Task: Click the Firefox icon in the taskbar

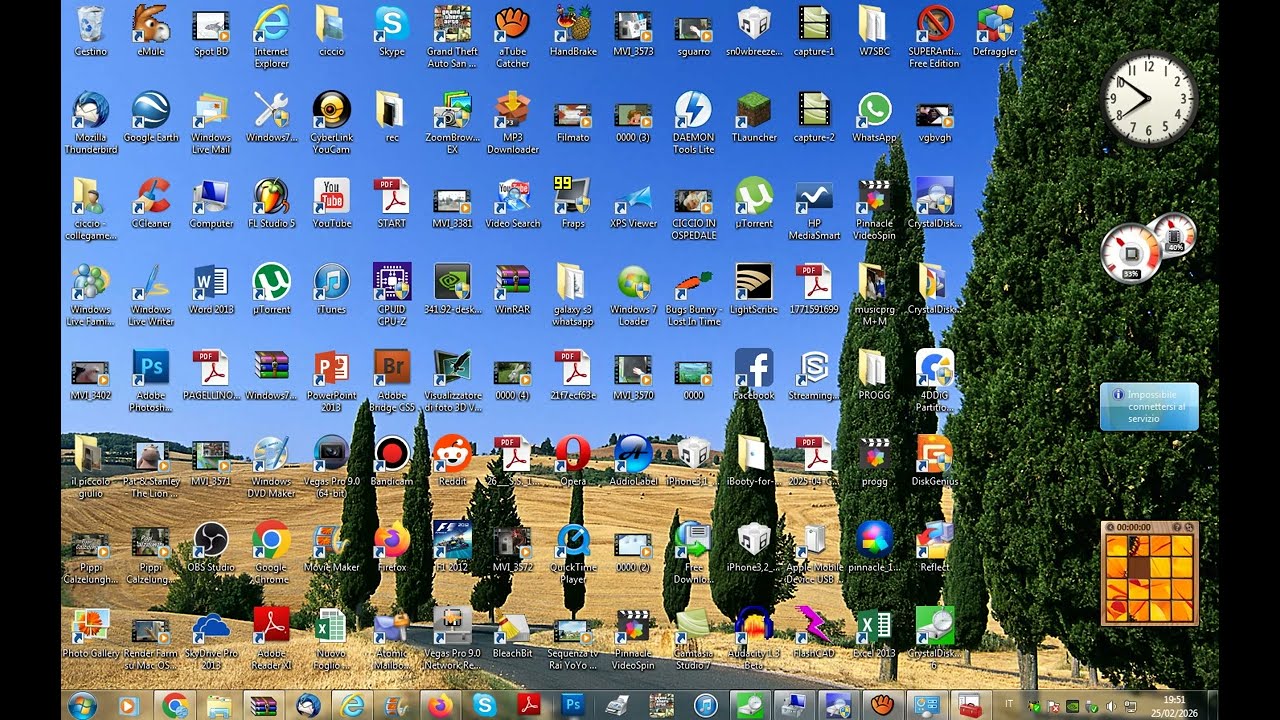Action: click(439, 705)
